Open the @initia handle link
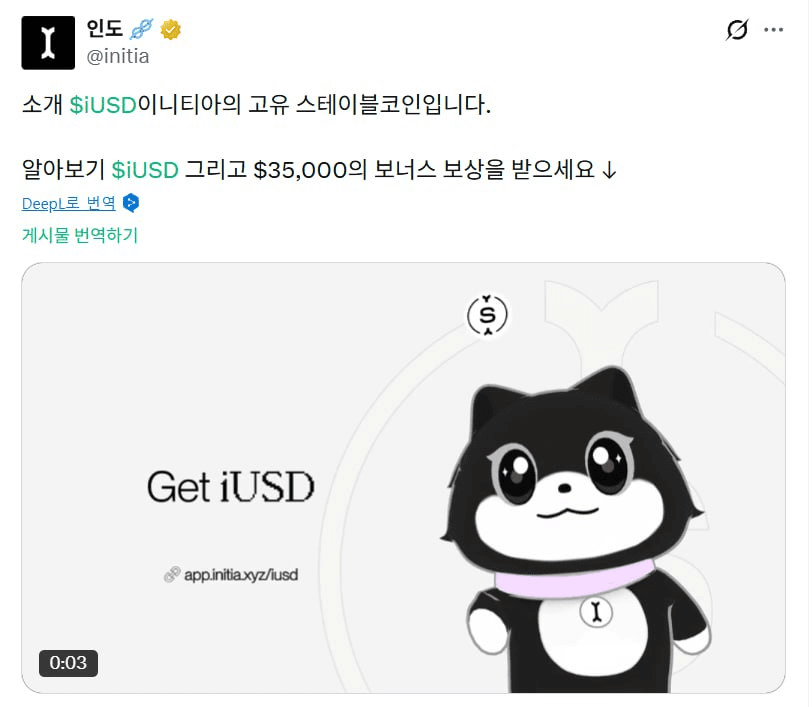 tap(118, 56)
